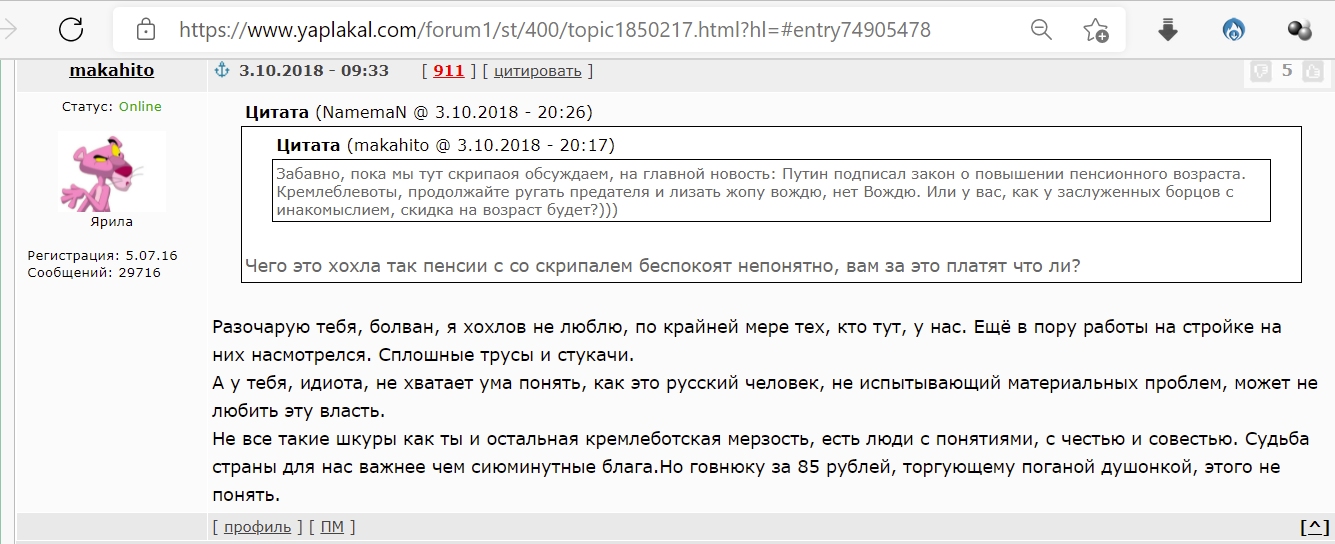The image size is (1335, 544).
Task: Open the профиль profile link
Action: 258,527
